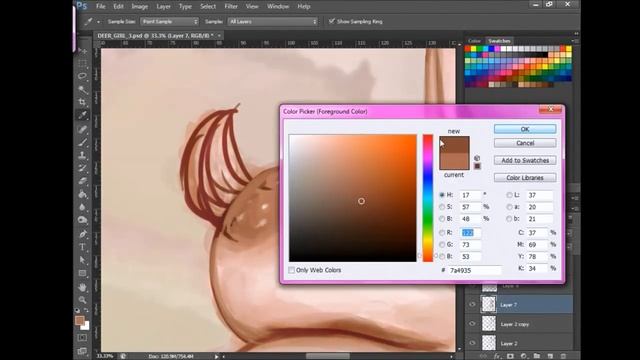Create new group folder icon
This screenshot has width=640, height=360.
tap(537, 356)
